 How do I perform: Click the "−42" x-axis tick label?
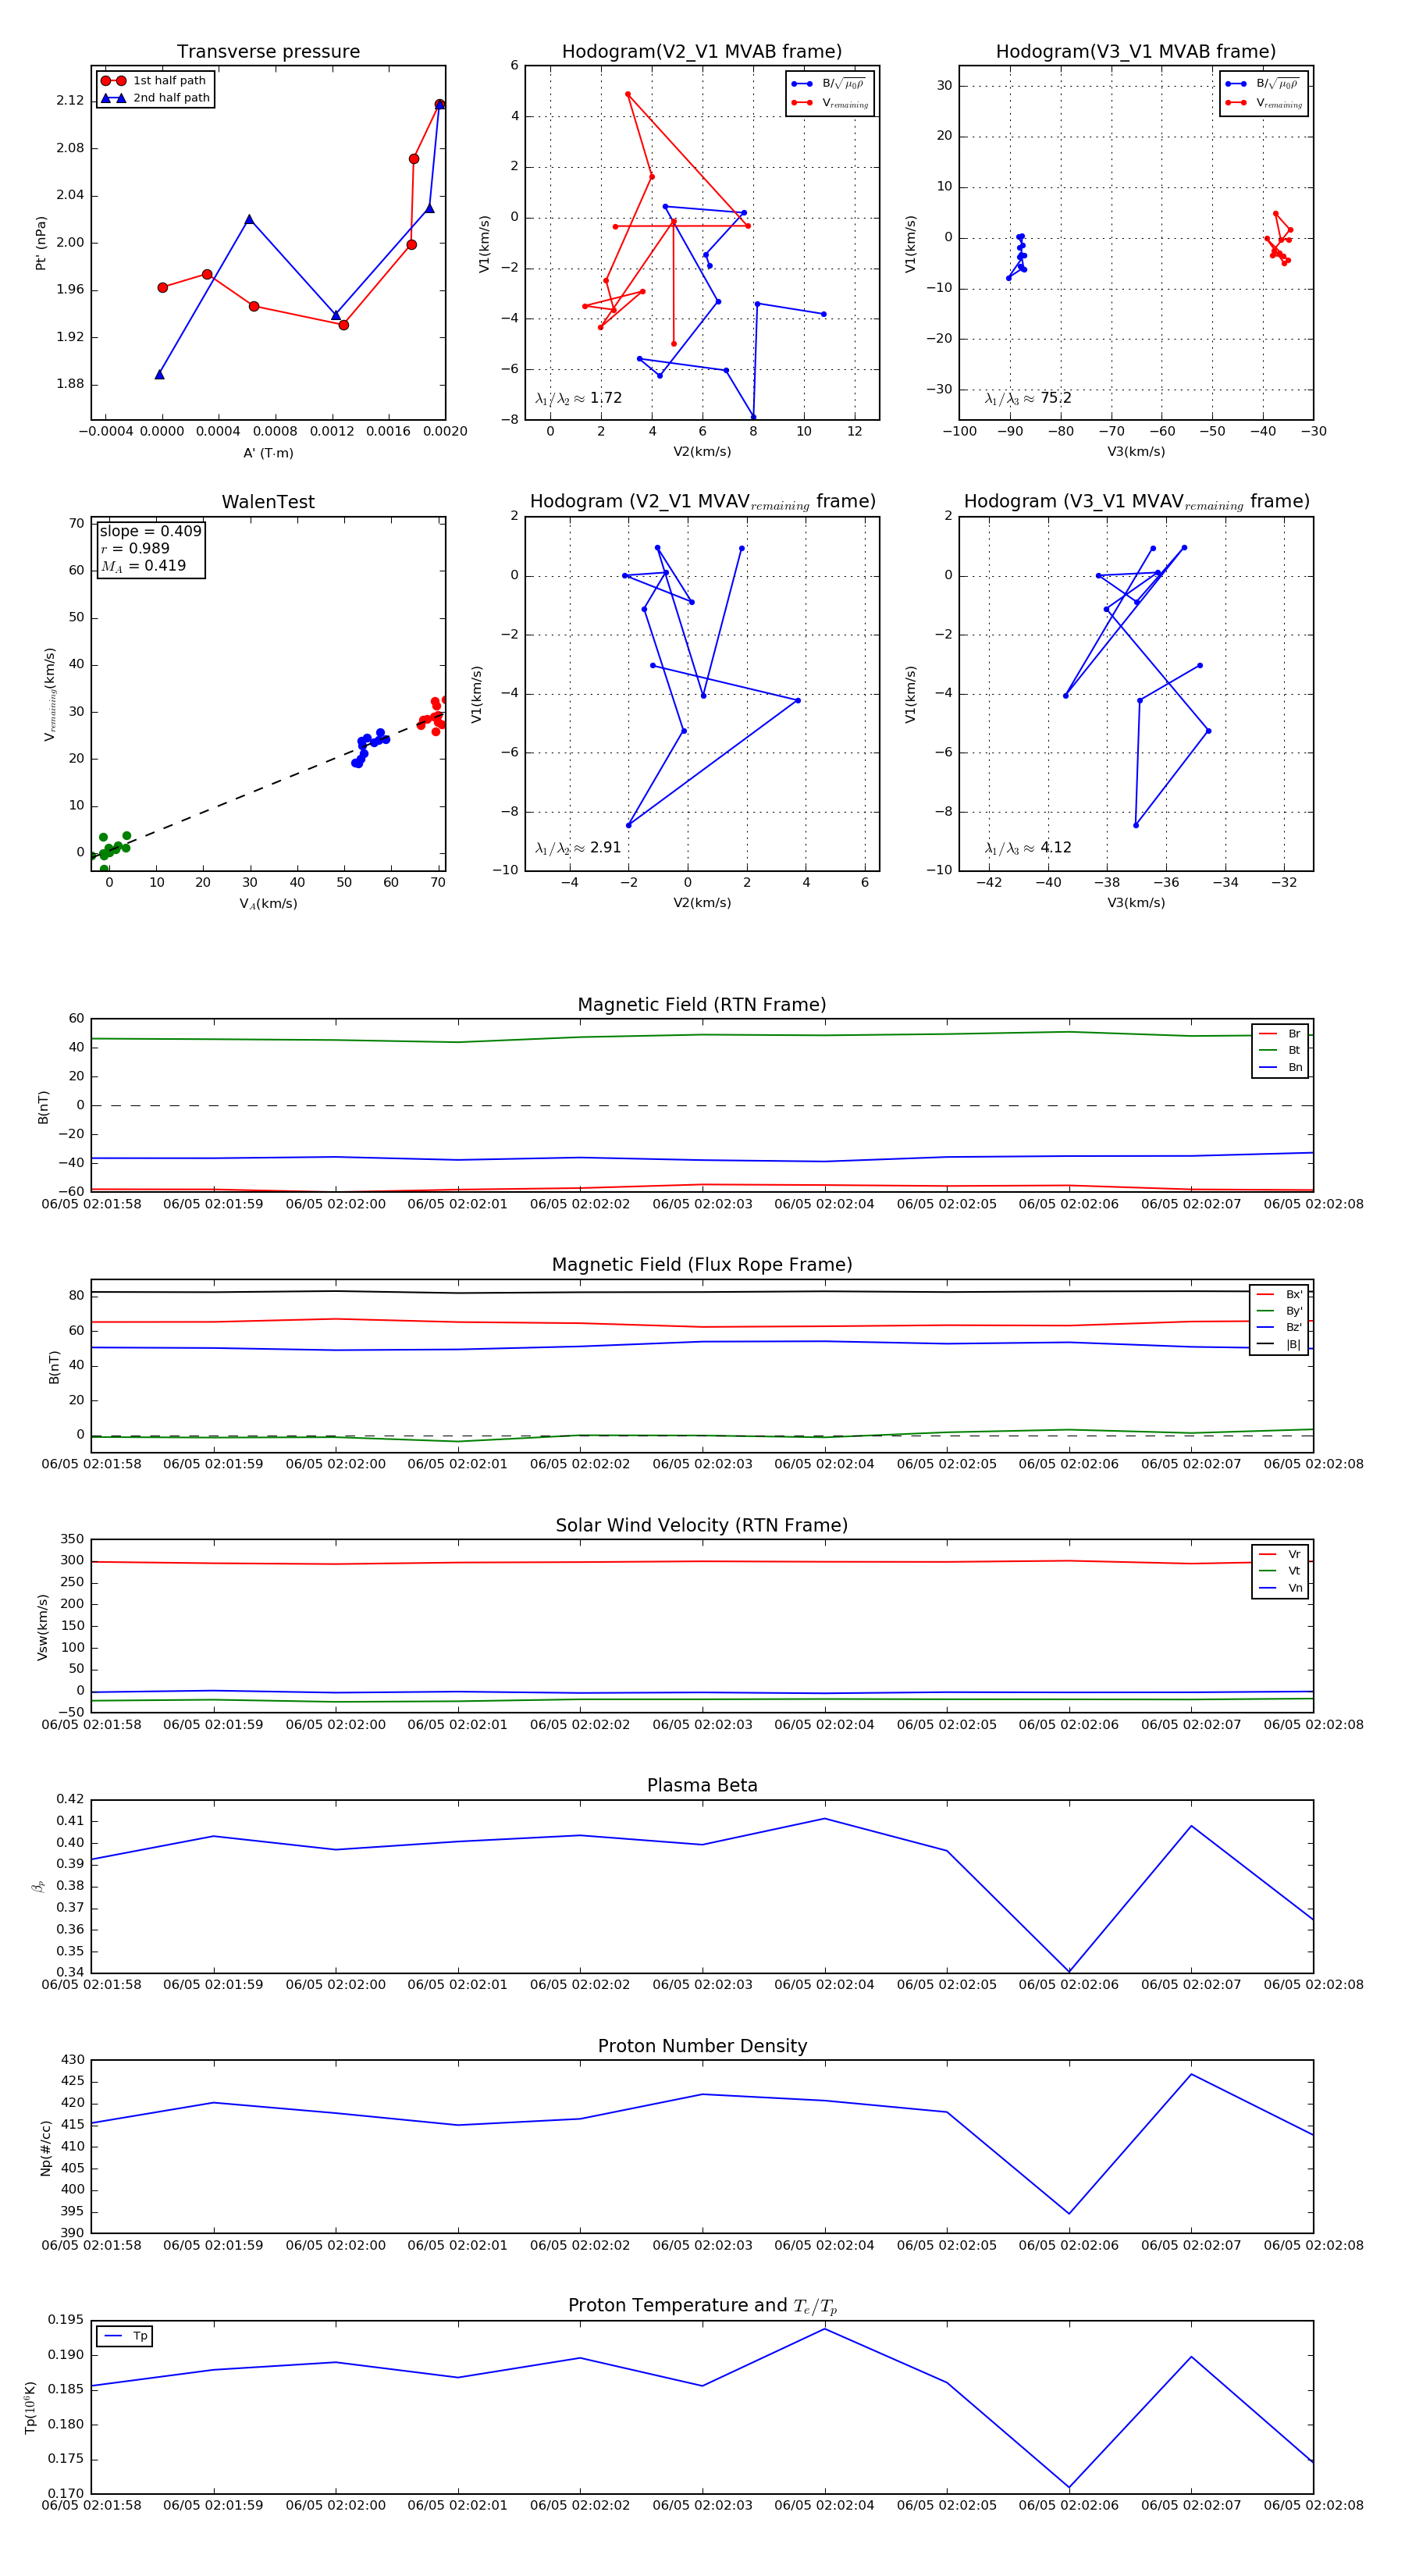tap(989, 883)
